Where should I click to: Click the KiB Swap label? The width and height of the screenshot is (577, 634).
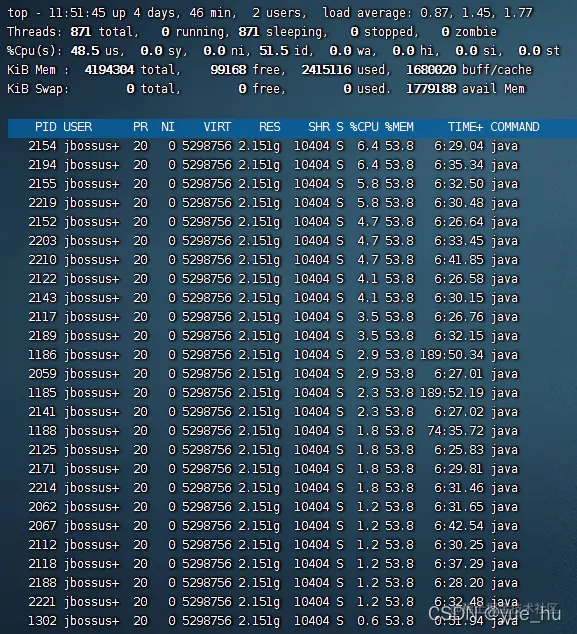click(38, 89)
